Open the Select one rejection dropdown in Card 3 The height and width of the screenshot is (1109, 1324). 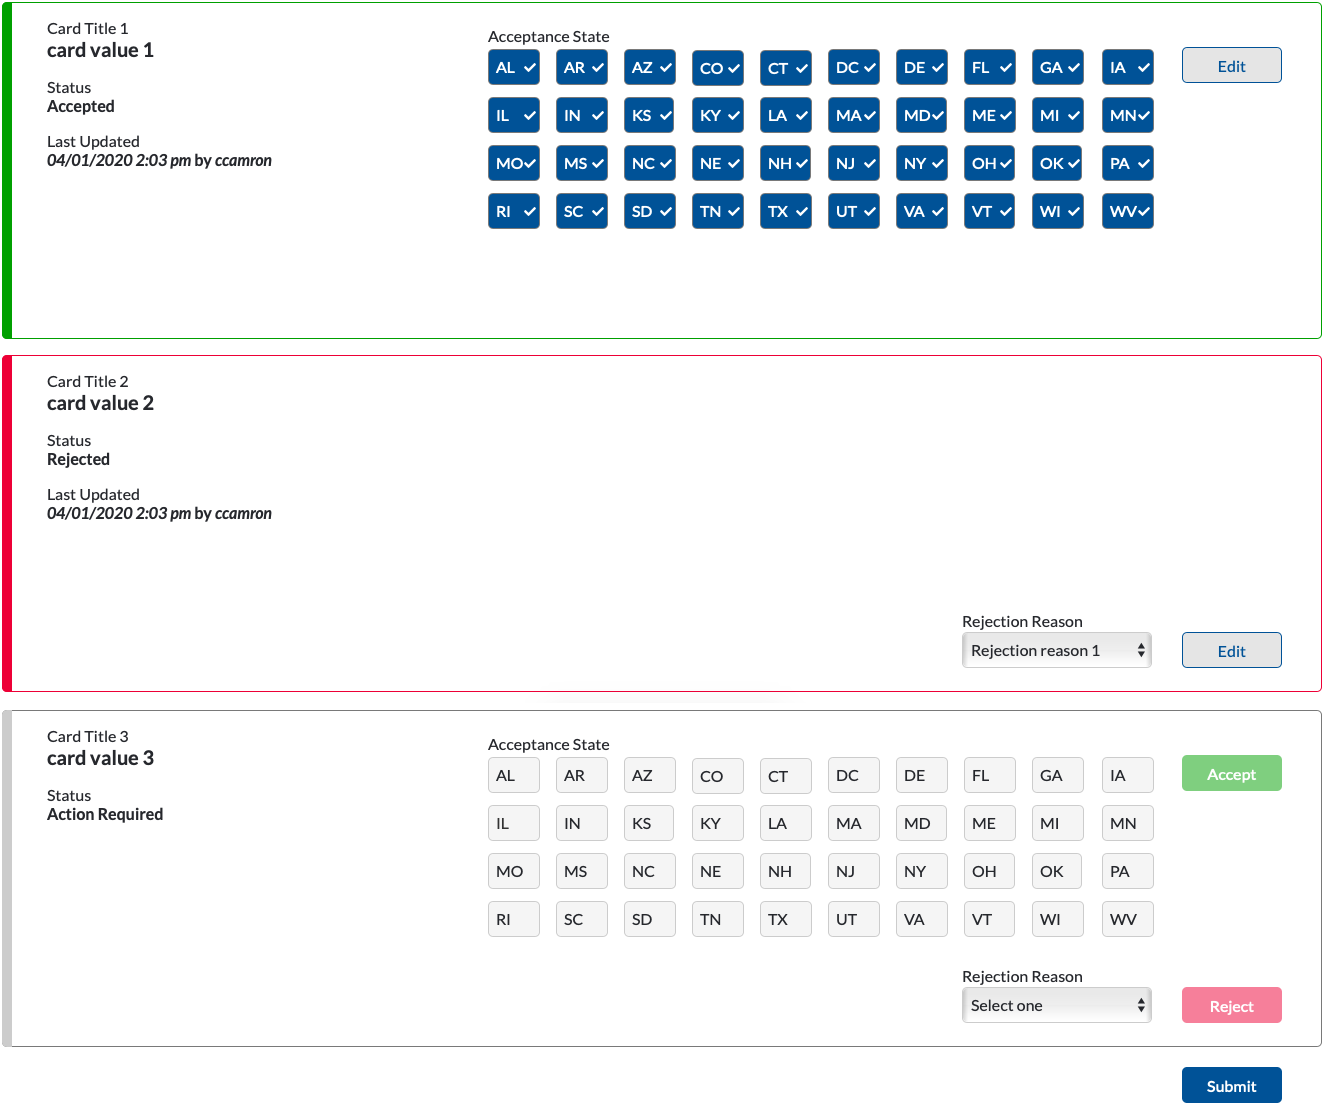click(x=1056, y=1005)
